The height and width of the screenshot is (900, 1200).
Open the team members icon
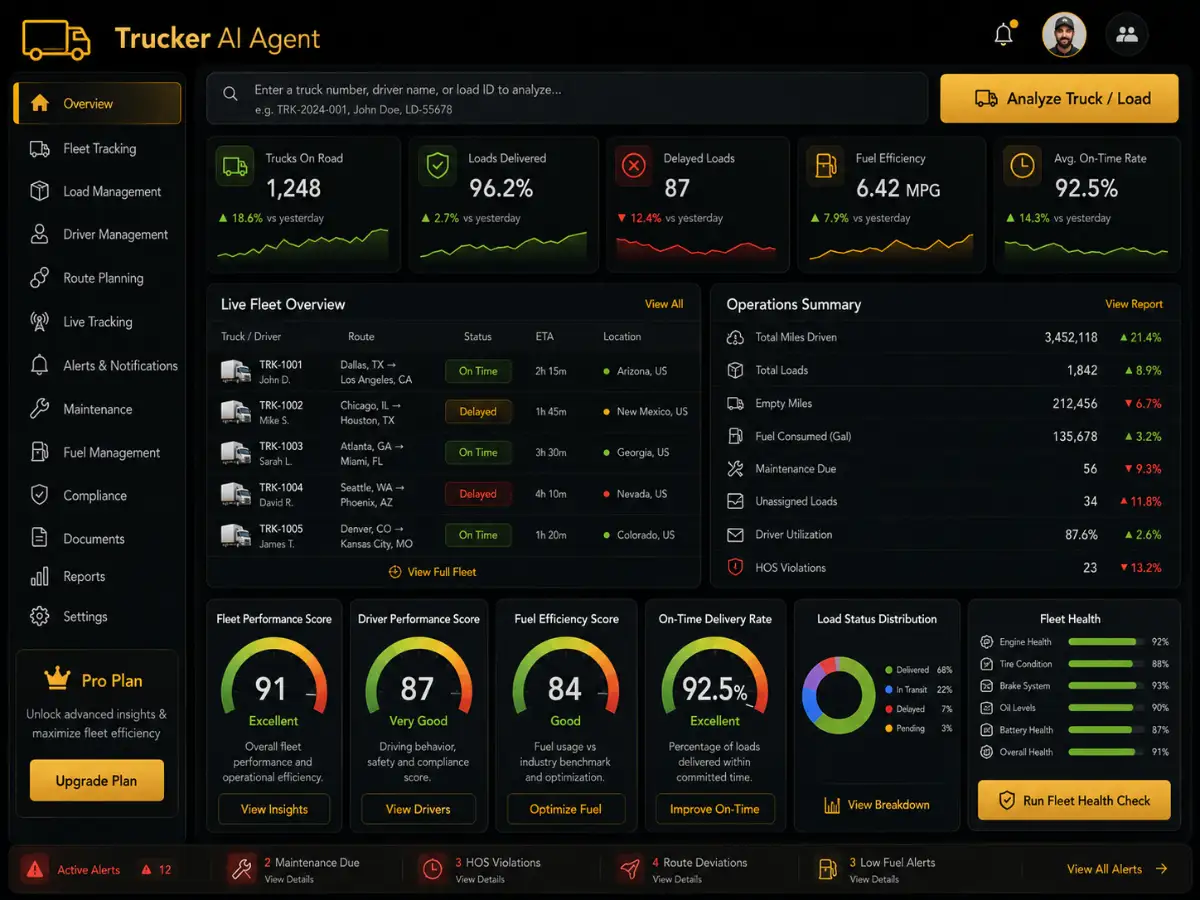(1127, 35)
